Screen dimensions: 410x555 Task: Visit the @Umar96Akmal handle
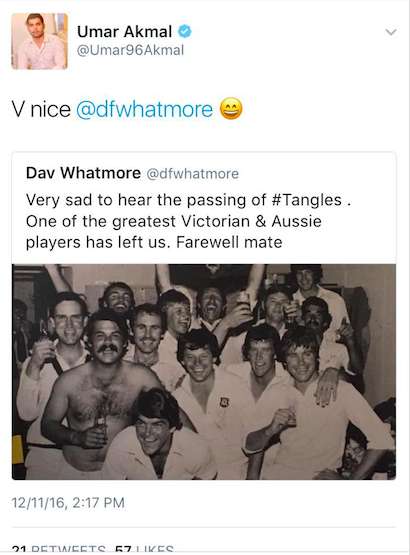tap(130, 50)
